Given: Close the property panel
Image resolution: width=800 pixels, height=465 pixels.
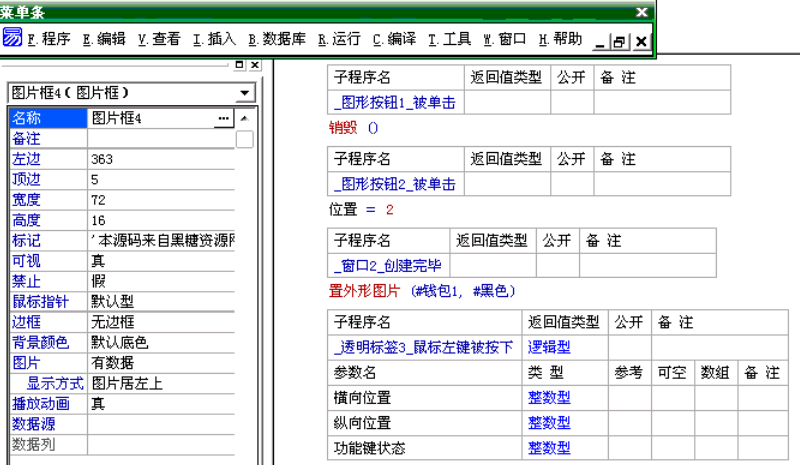Looking at the screenshot, I should [255, 65].
